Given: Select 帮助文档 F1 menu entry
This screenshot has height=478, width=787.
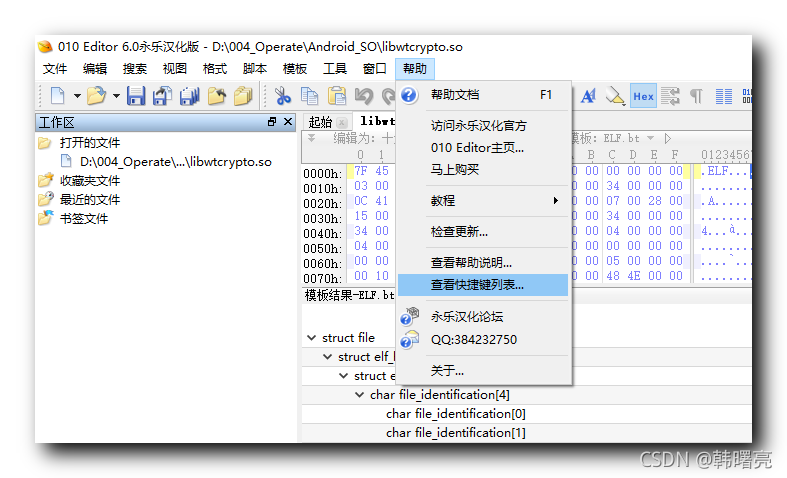Looking at the screenshot, I should pos(483,95).
